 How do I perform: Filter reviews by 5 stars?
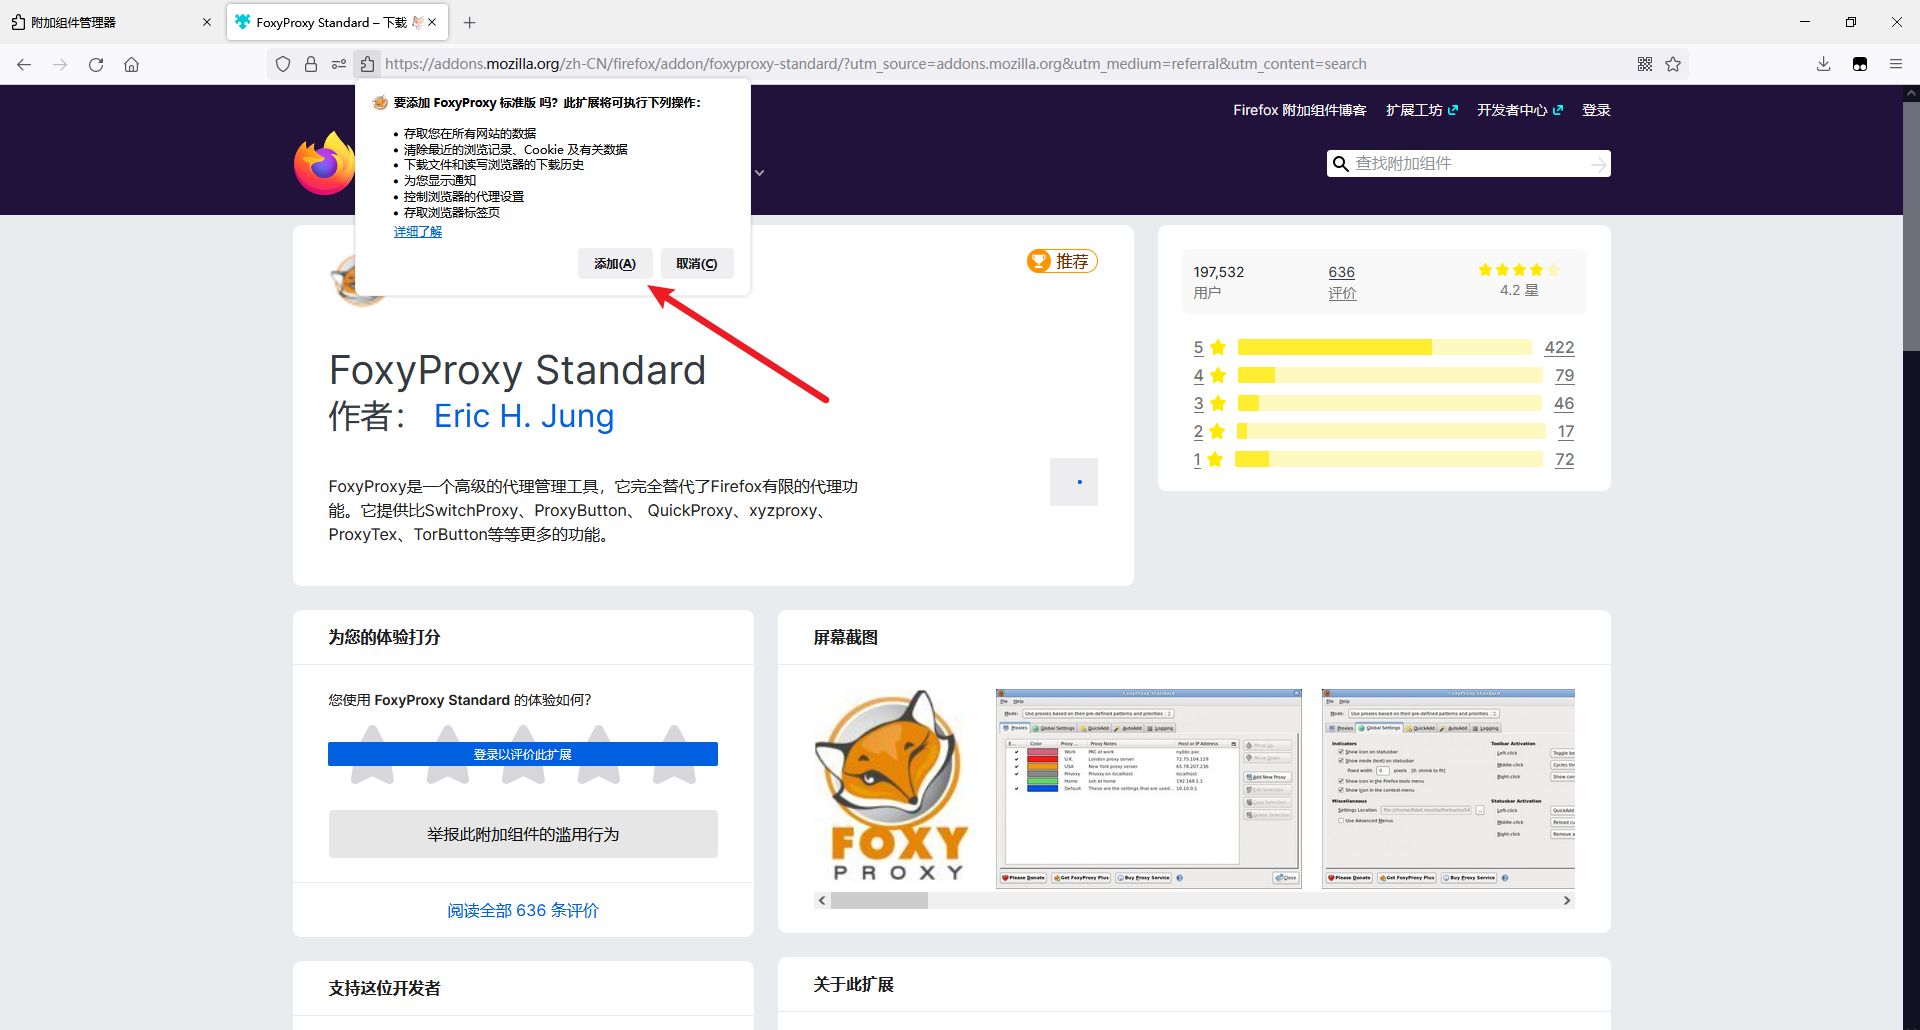point(1209,347)
